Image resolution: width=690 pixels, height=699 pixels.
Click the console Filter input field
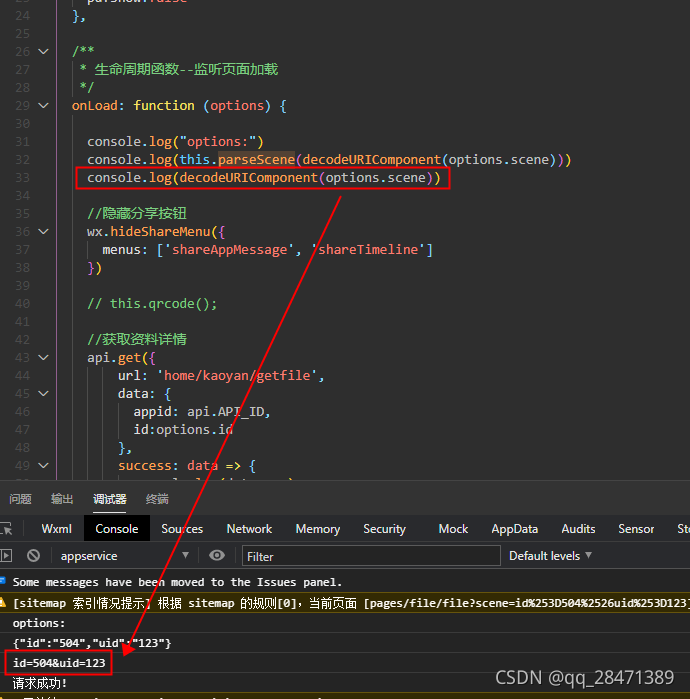(x=371, y=556)
